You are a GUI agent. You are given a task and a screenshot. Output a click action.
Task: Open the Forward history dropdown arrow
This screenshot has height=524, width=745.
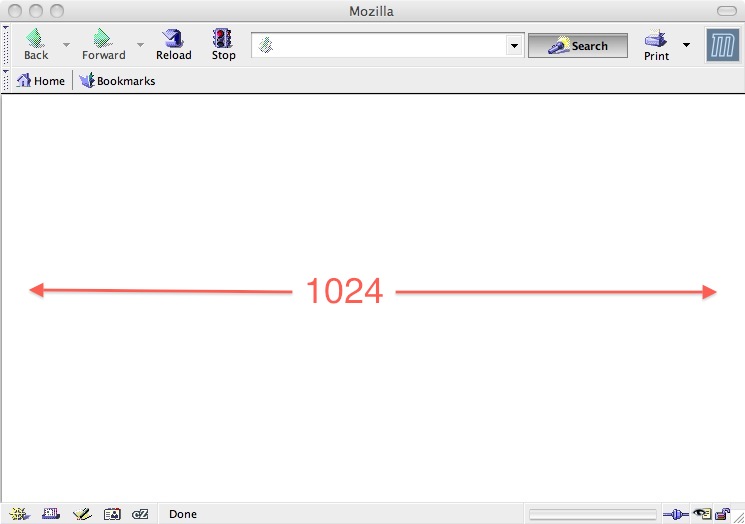(140, 45)
